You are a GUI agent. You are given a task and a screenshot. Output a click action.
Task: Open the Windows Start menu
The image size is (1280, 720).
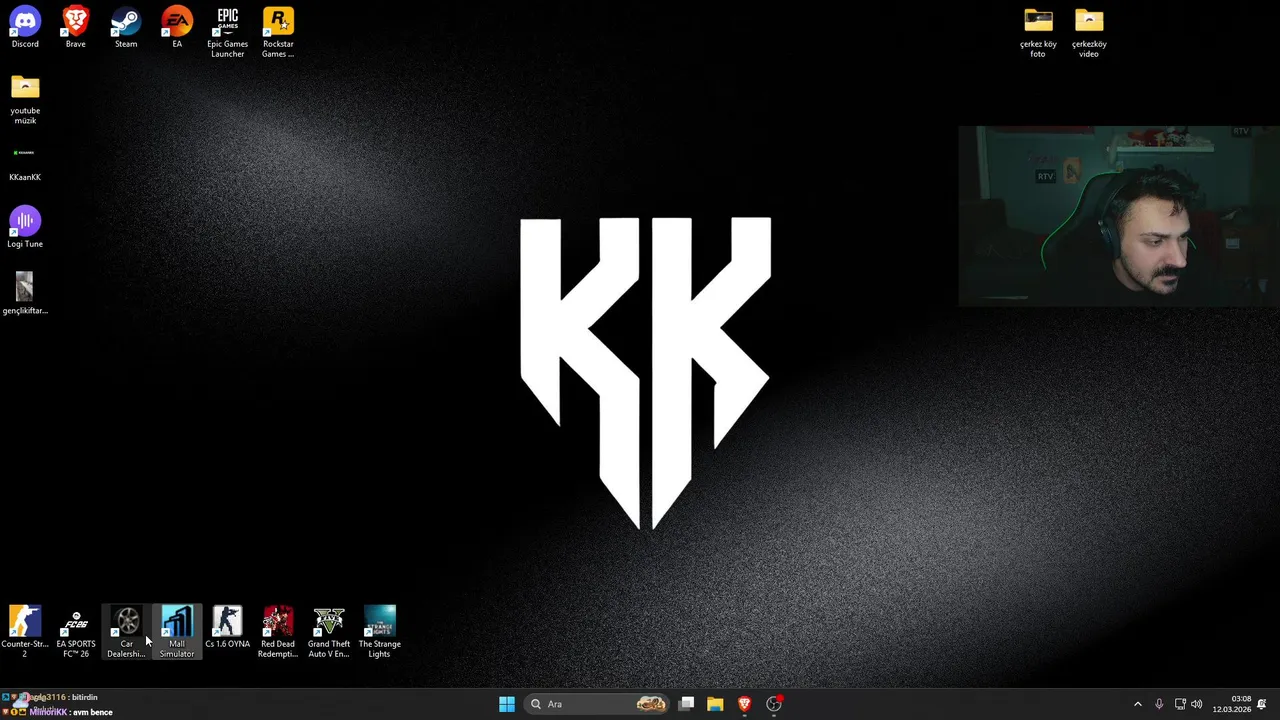(507, 704)
